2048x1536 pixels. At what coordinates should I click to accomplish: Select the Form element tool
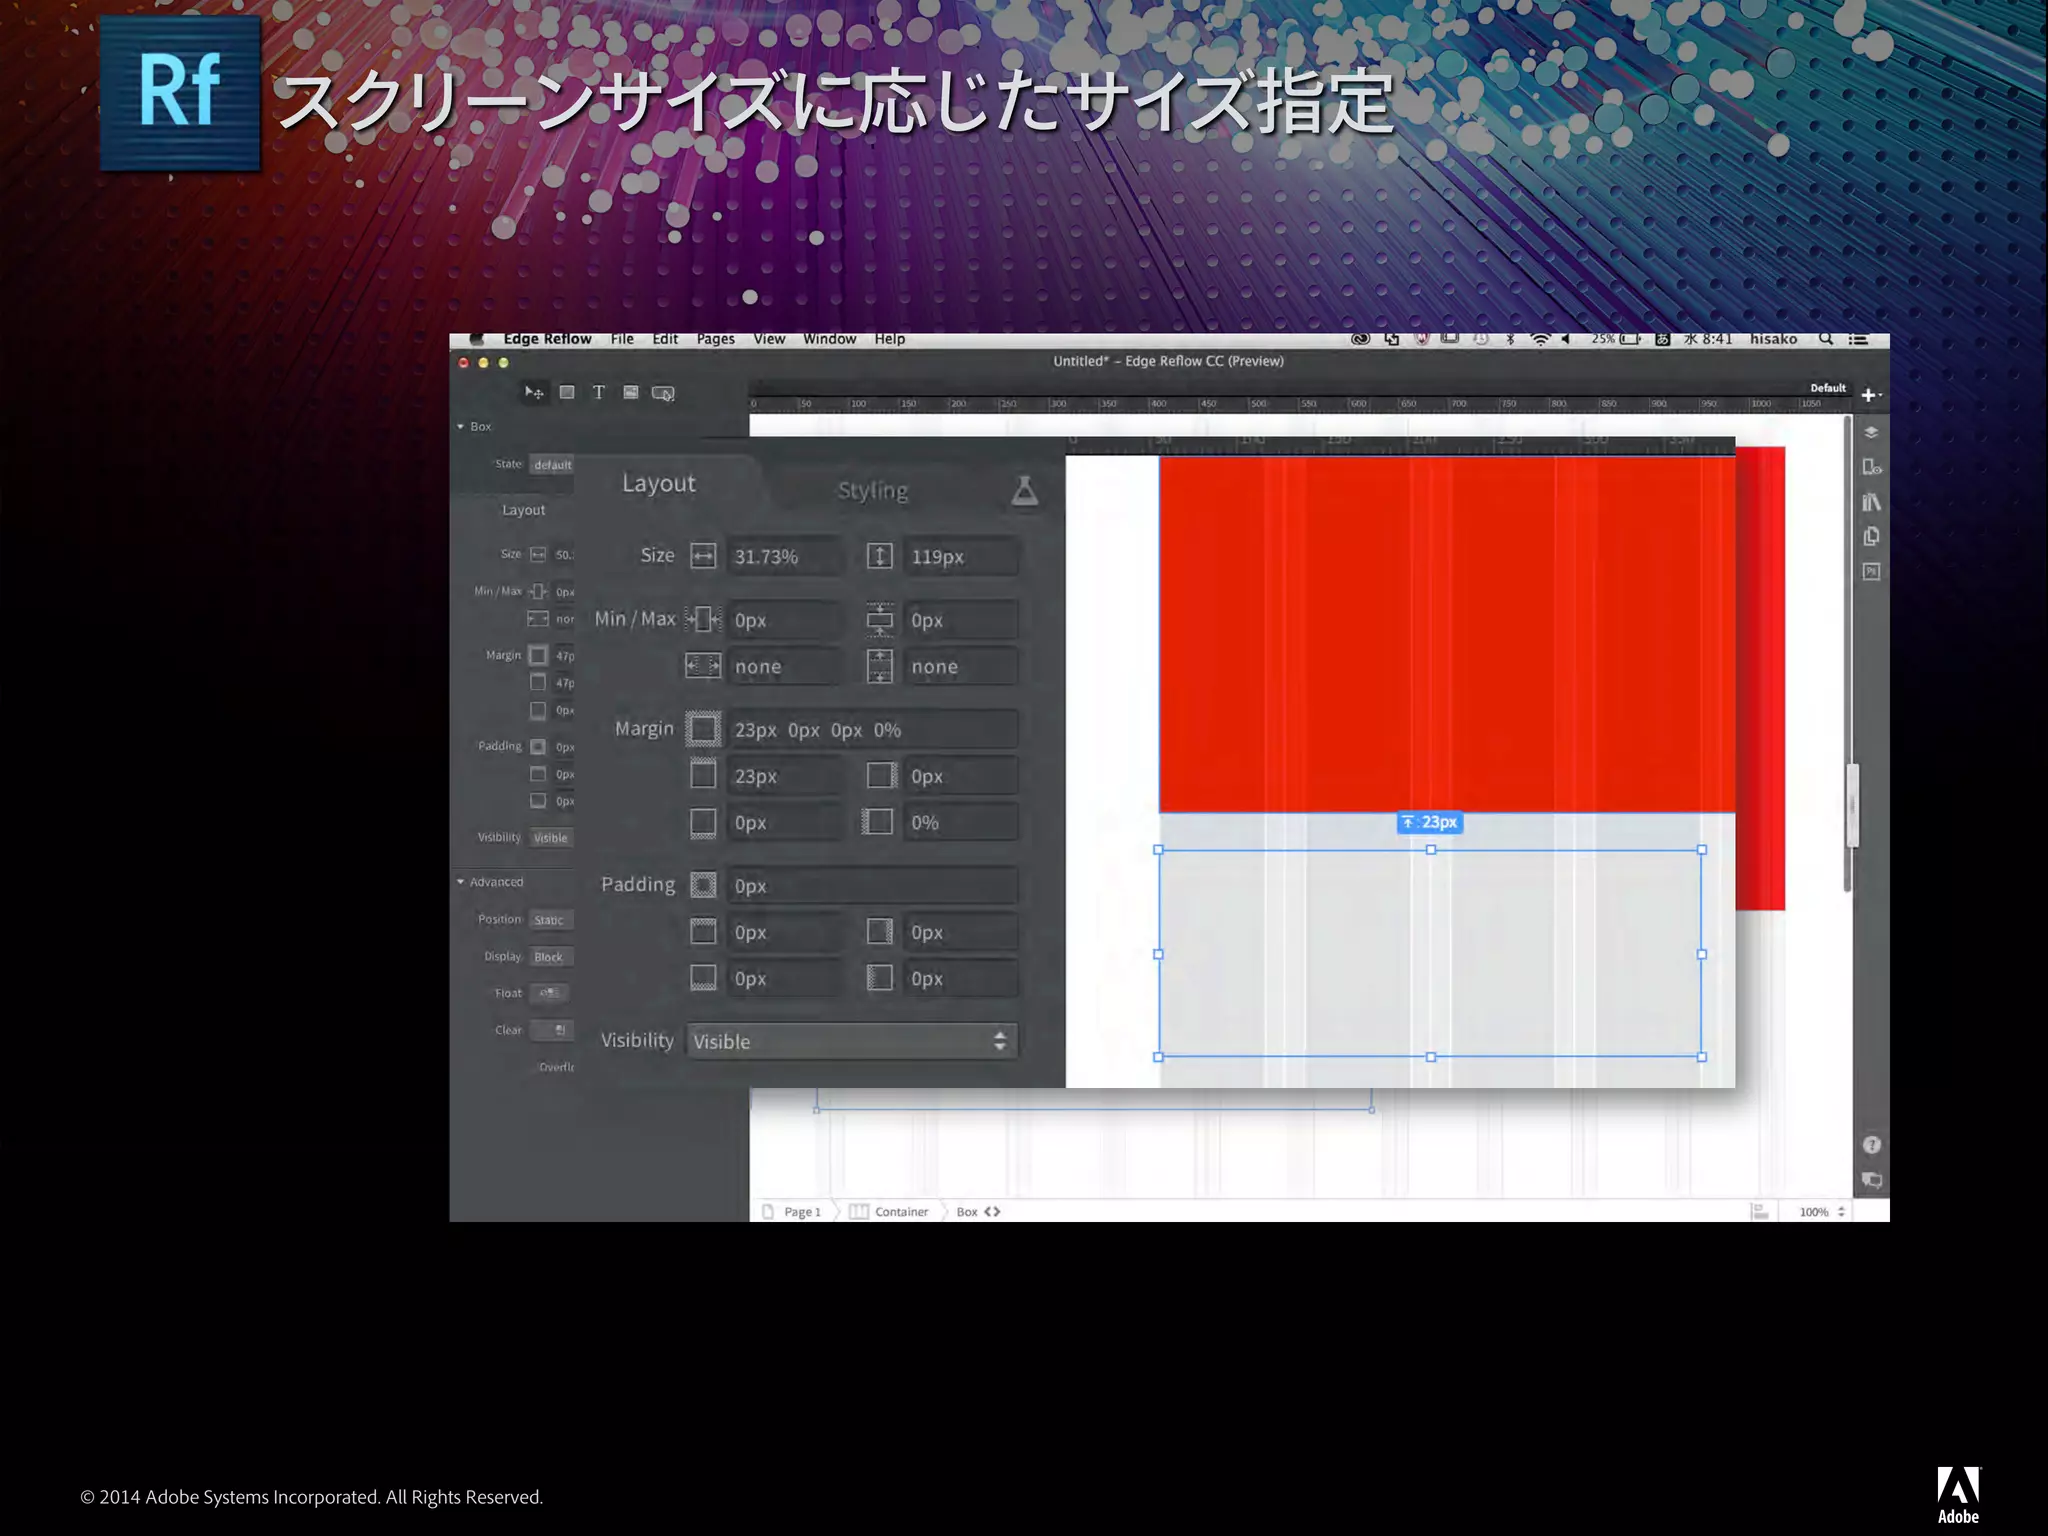click(x=663, y=393)
